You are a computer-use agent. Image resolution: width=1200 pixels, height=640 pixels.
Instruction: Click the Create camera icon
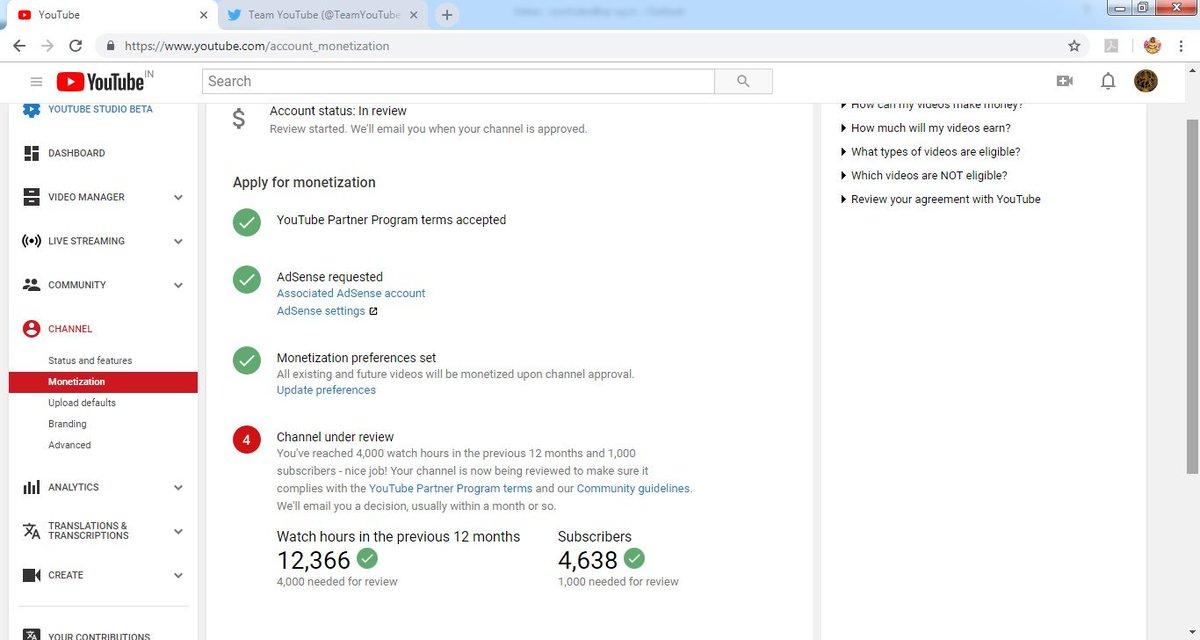tap(31, 575)
